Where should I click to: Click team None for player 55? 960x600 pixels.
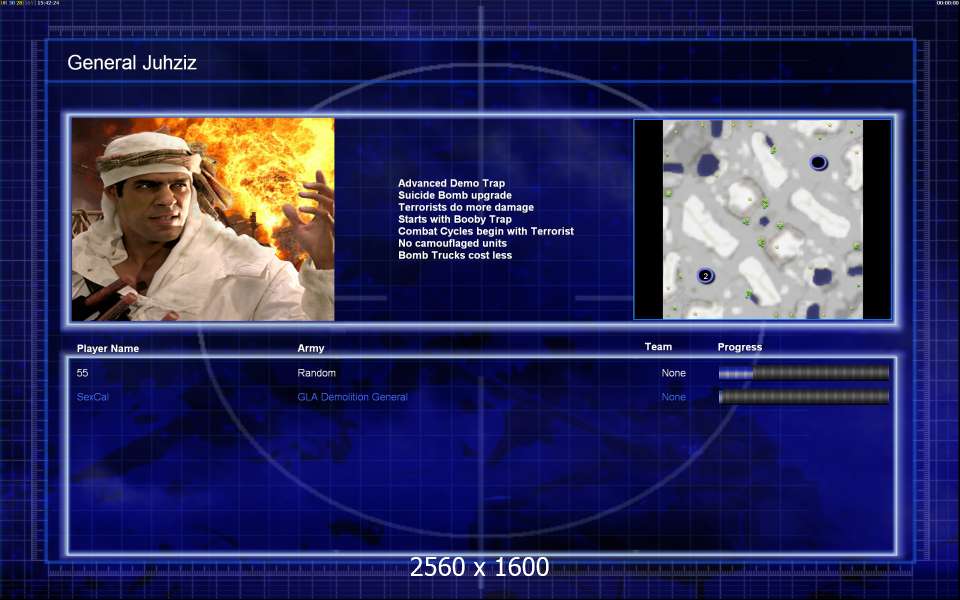pyautogui.click(x=674, y=373)
